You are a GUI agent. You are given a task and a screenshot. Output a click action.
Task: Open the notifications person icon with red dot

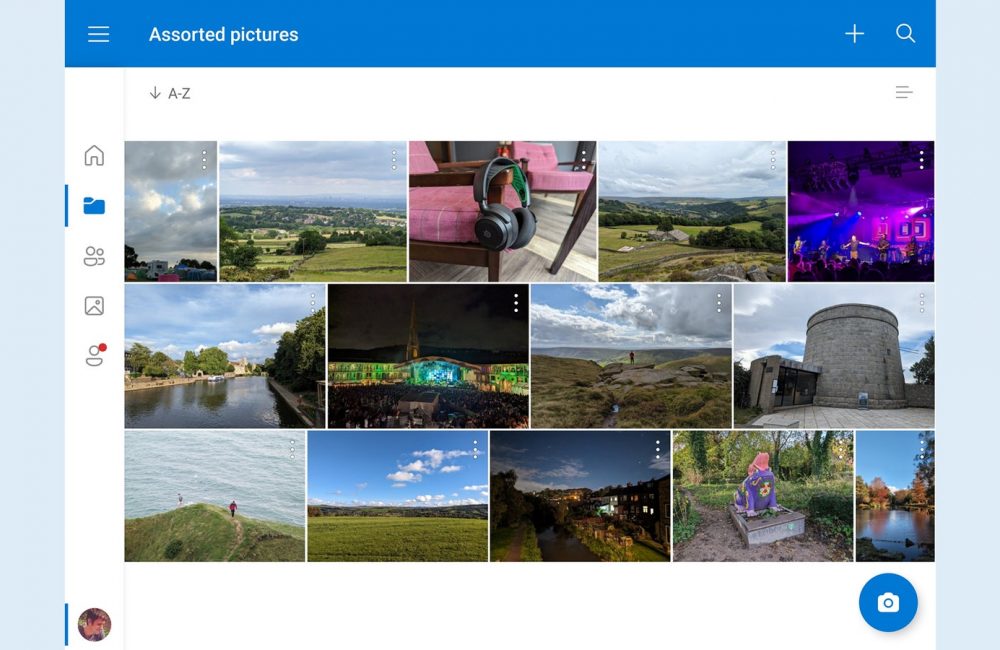click(94, 356)
